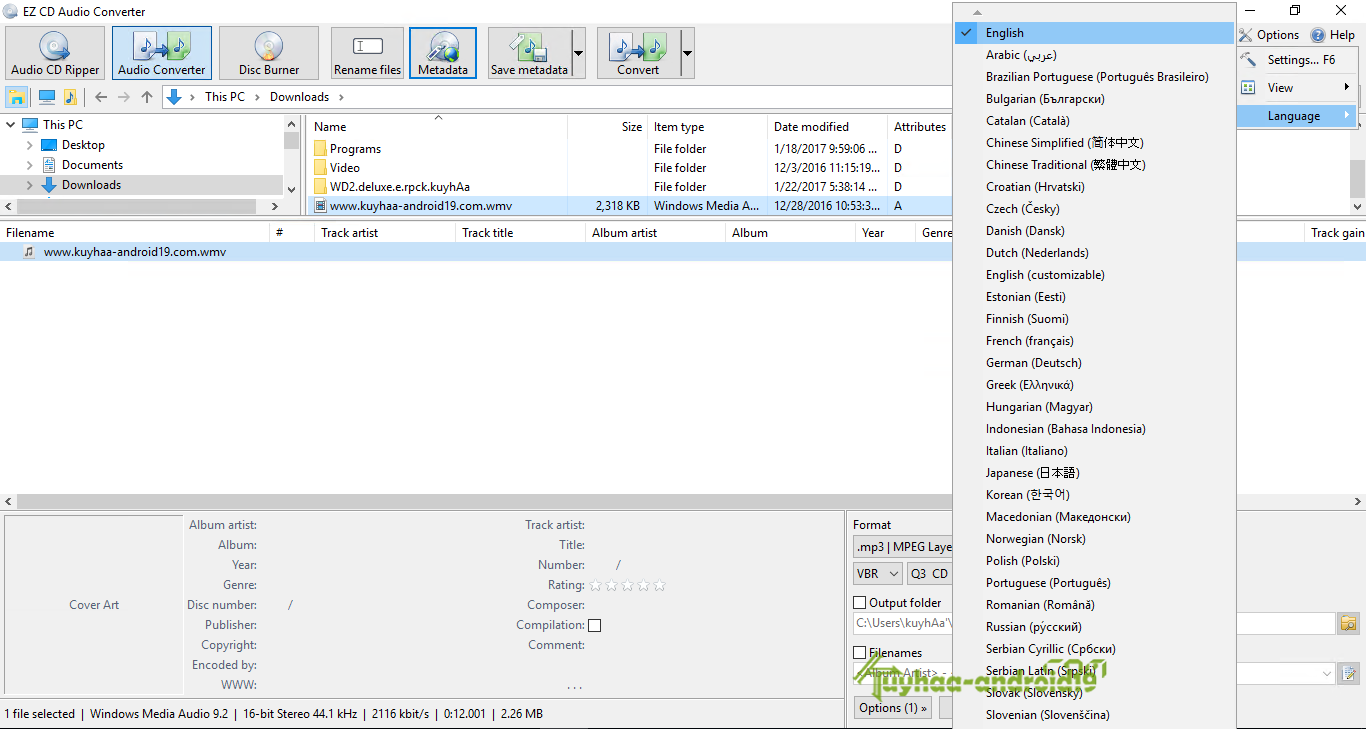Open Convert dropdown arrow
Viewport: 1366px width, 729px height.
(687, 53)
